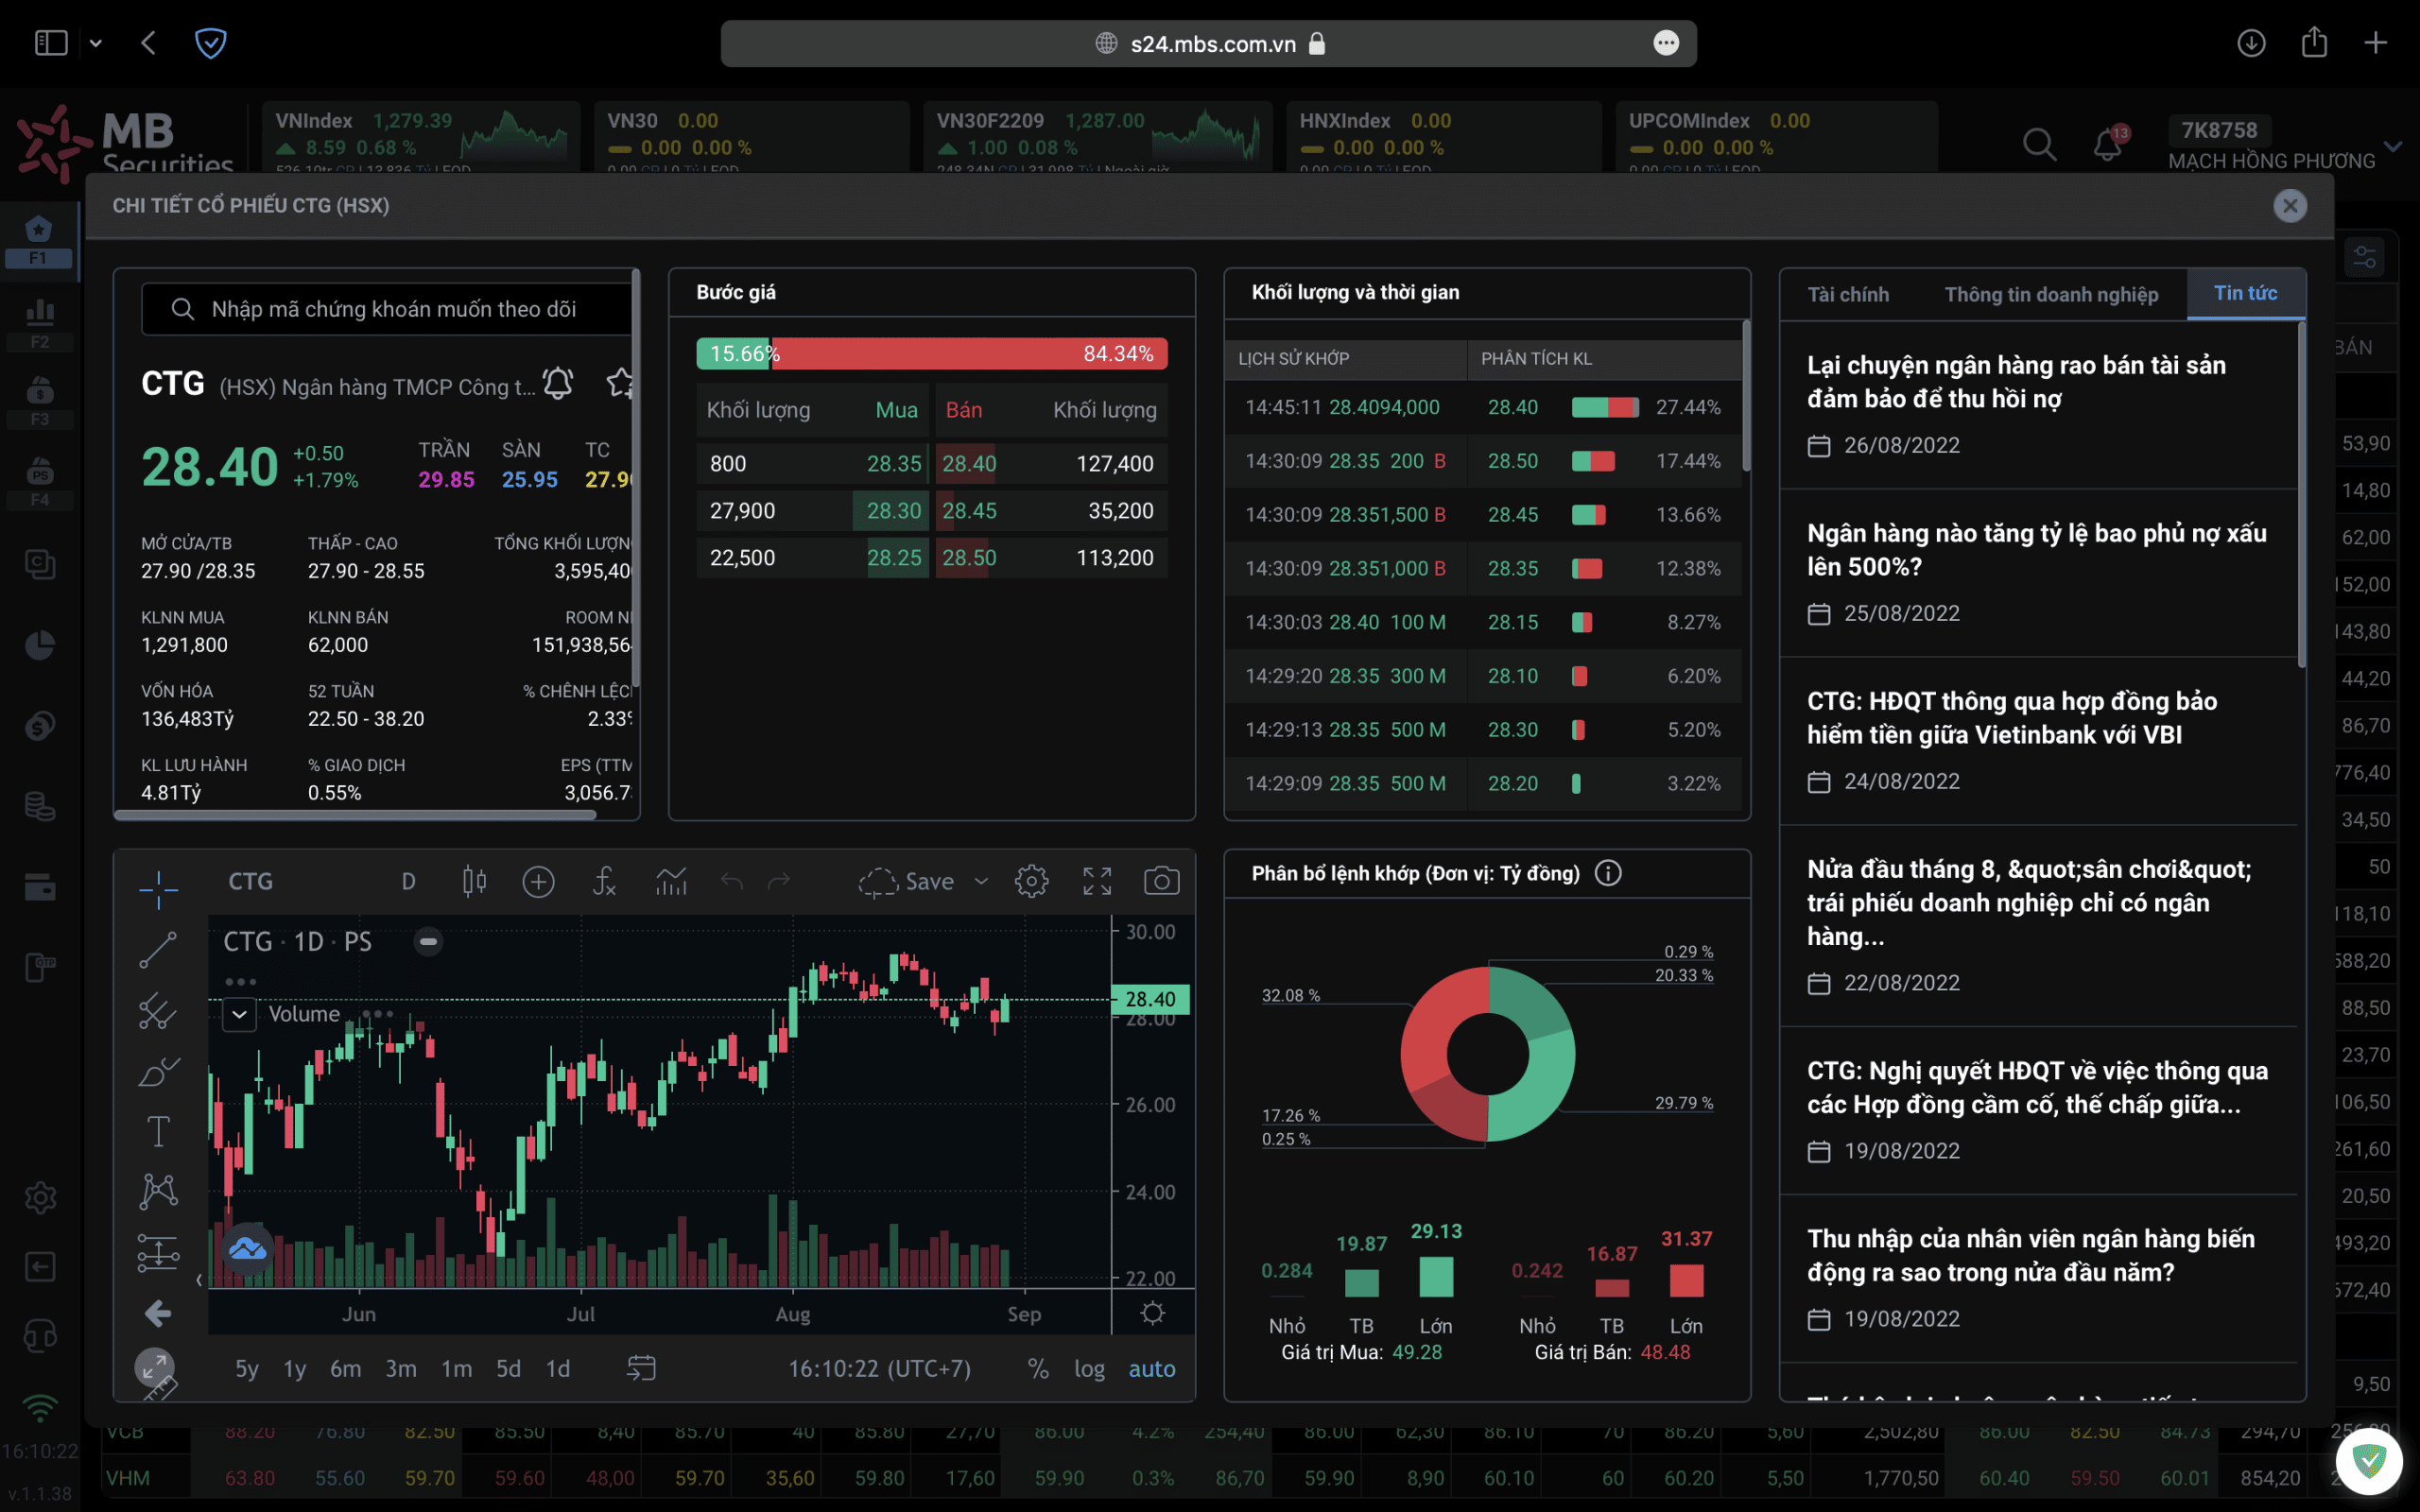Set chart range to 3m
Image resolution: width=2420 pixels, height=1512 pixels.
(x=401, y=1368)
